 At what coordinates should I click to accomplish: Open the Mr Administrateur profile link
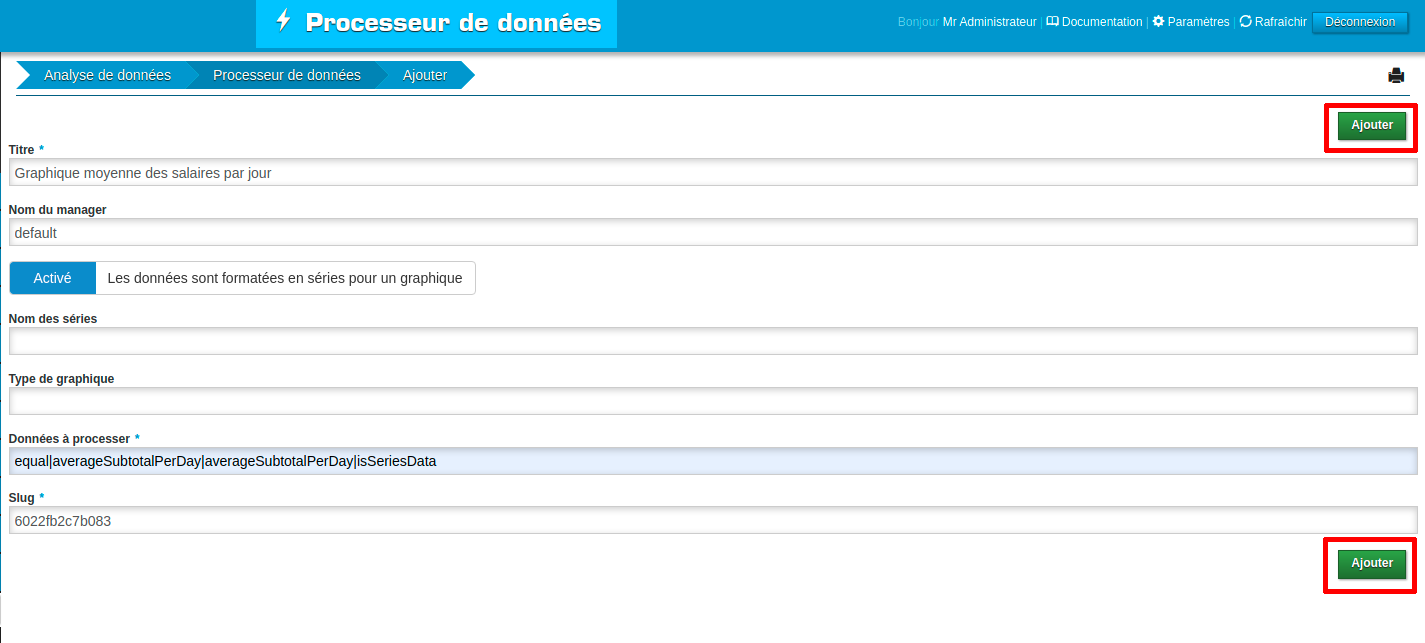point(989,22)
